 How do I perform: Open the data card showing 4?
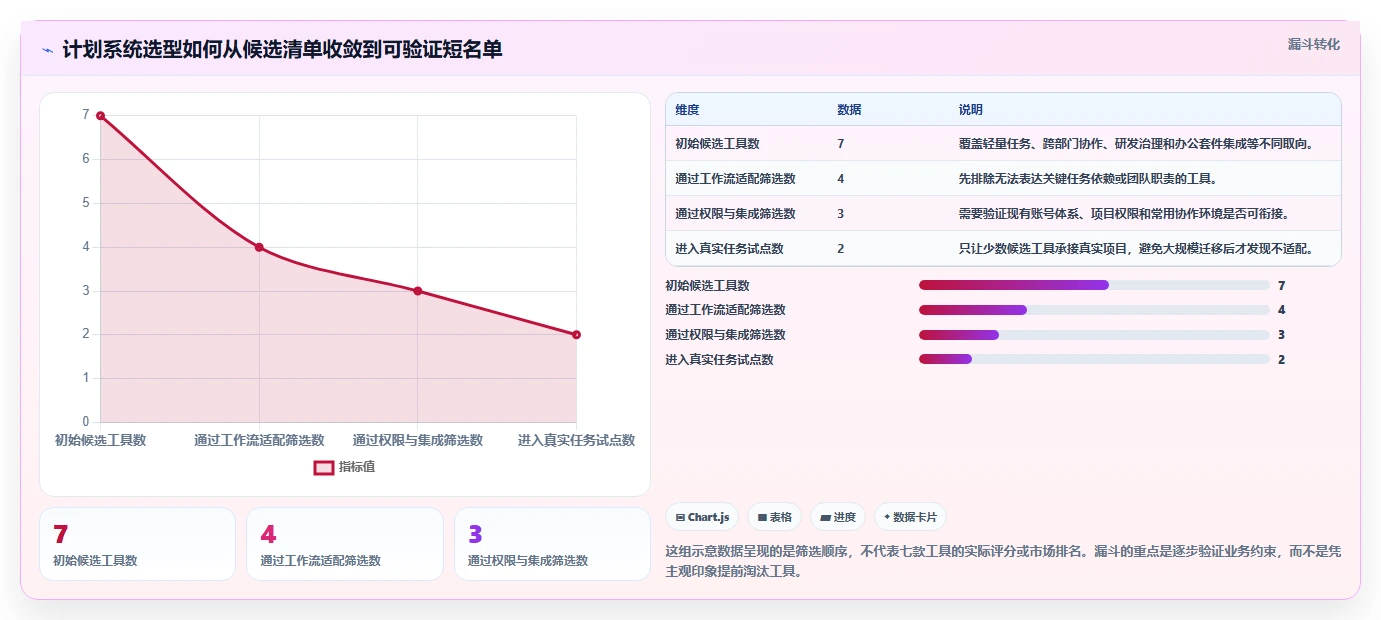345,544
